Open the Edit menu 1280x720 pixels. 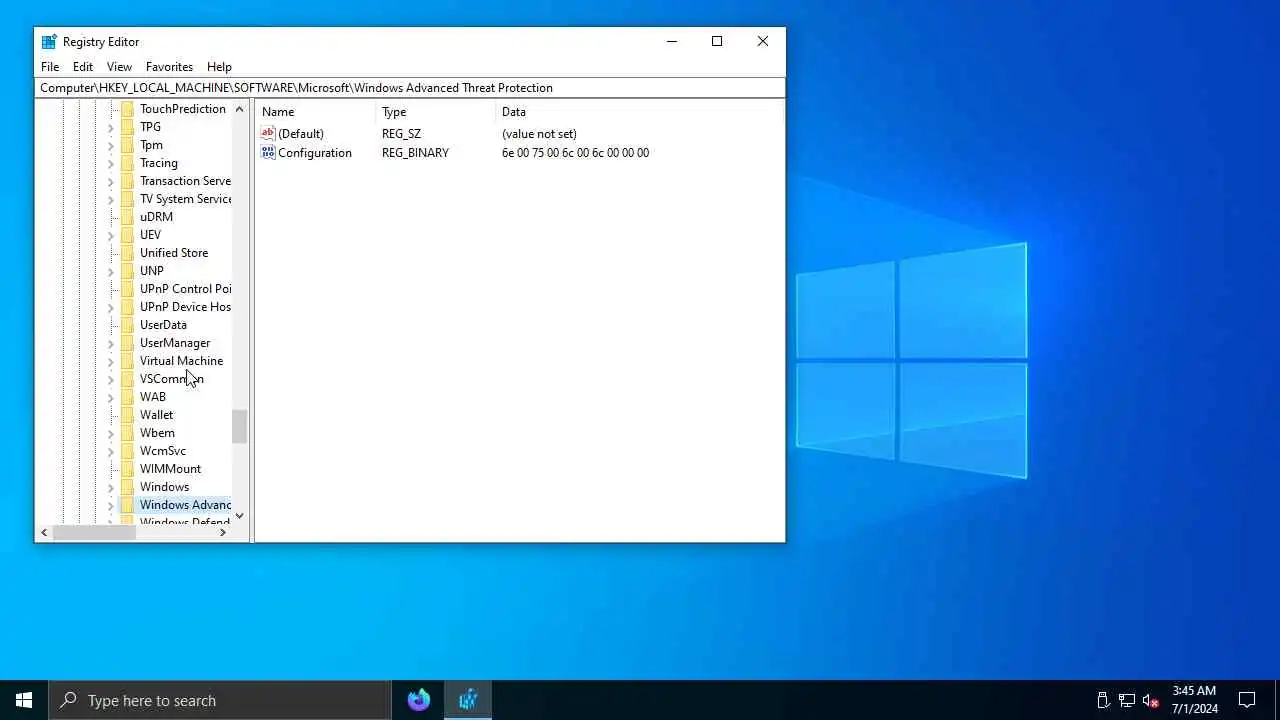coord(83,67)
